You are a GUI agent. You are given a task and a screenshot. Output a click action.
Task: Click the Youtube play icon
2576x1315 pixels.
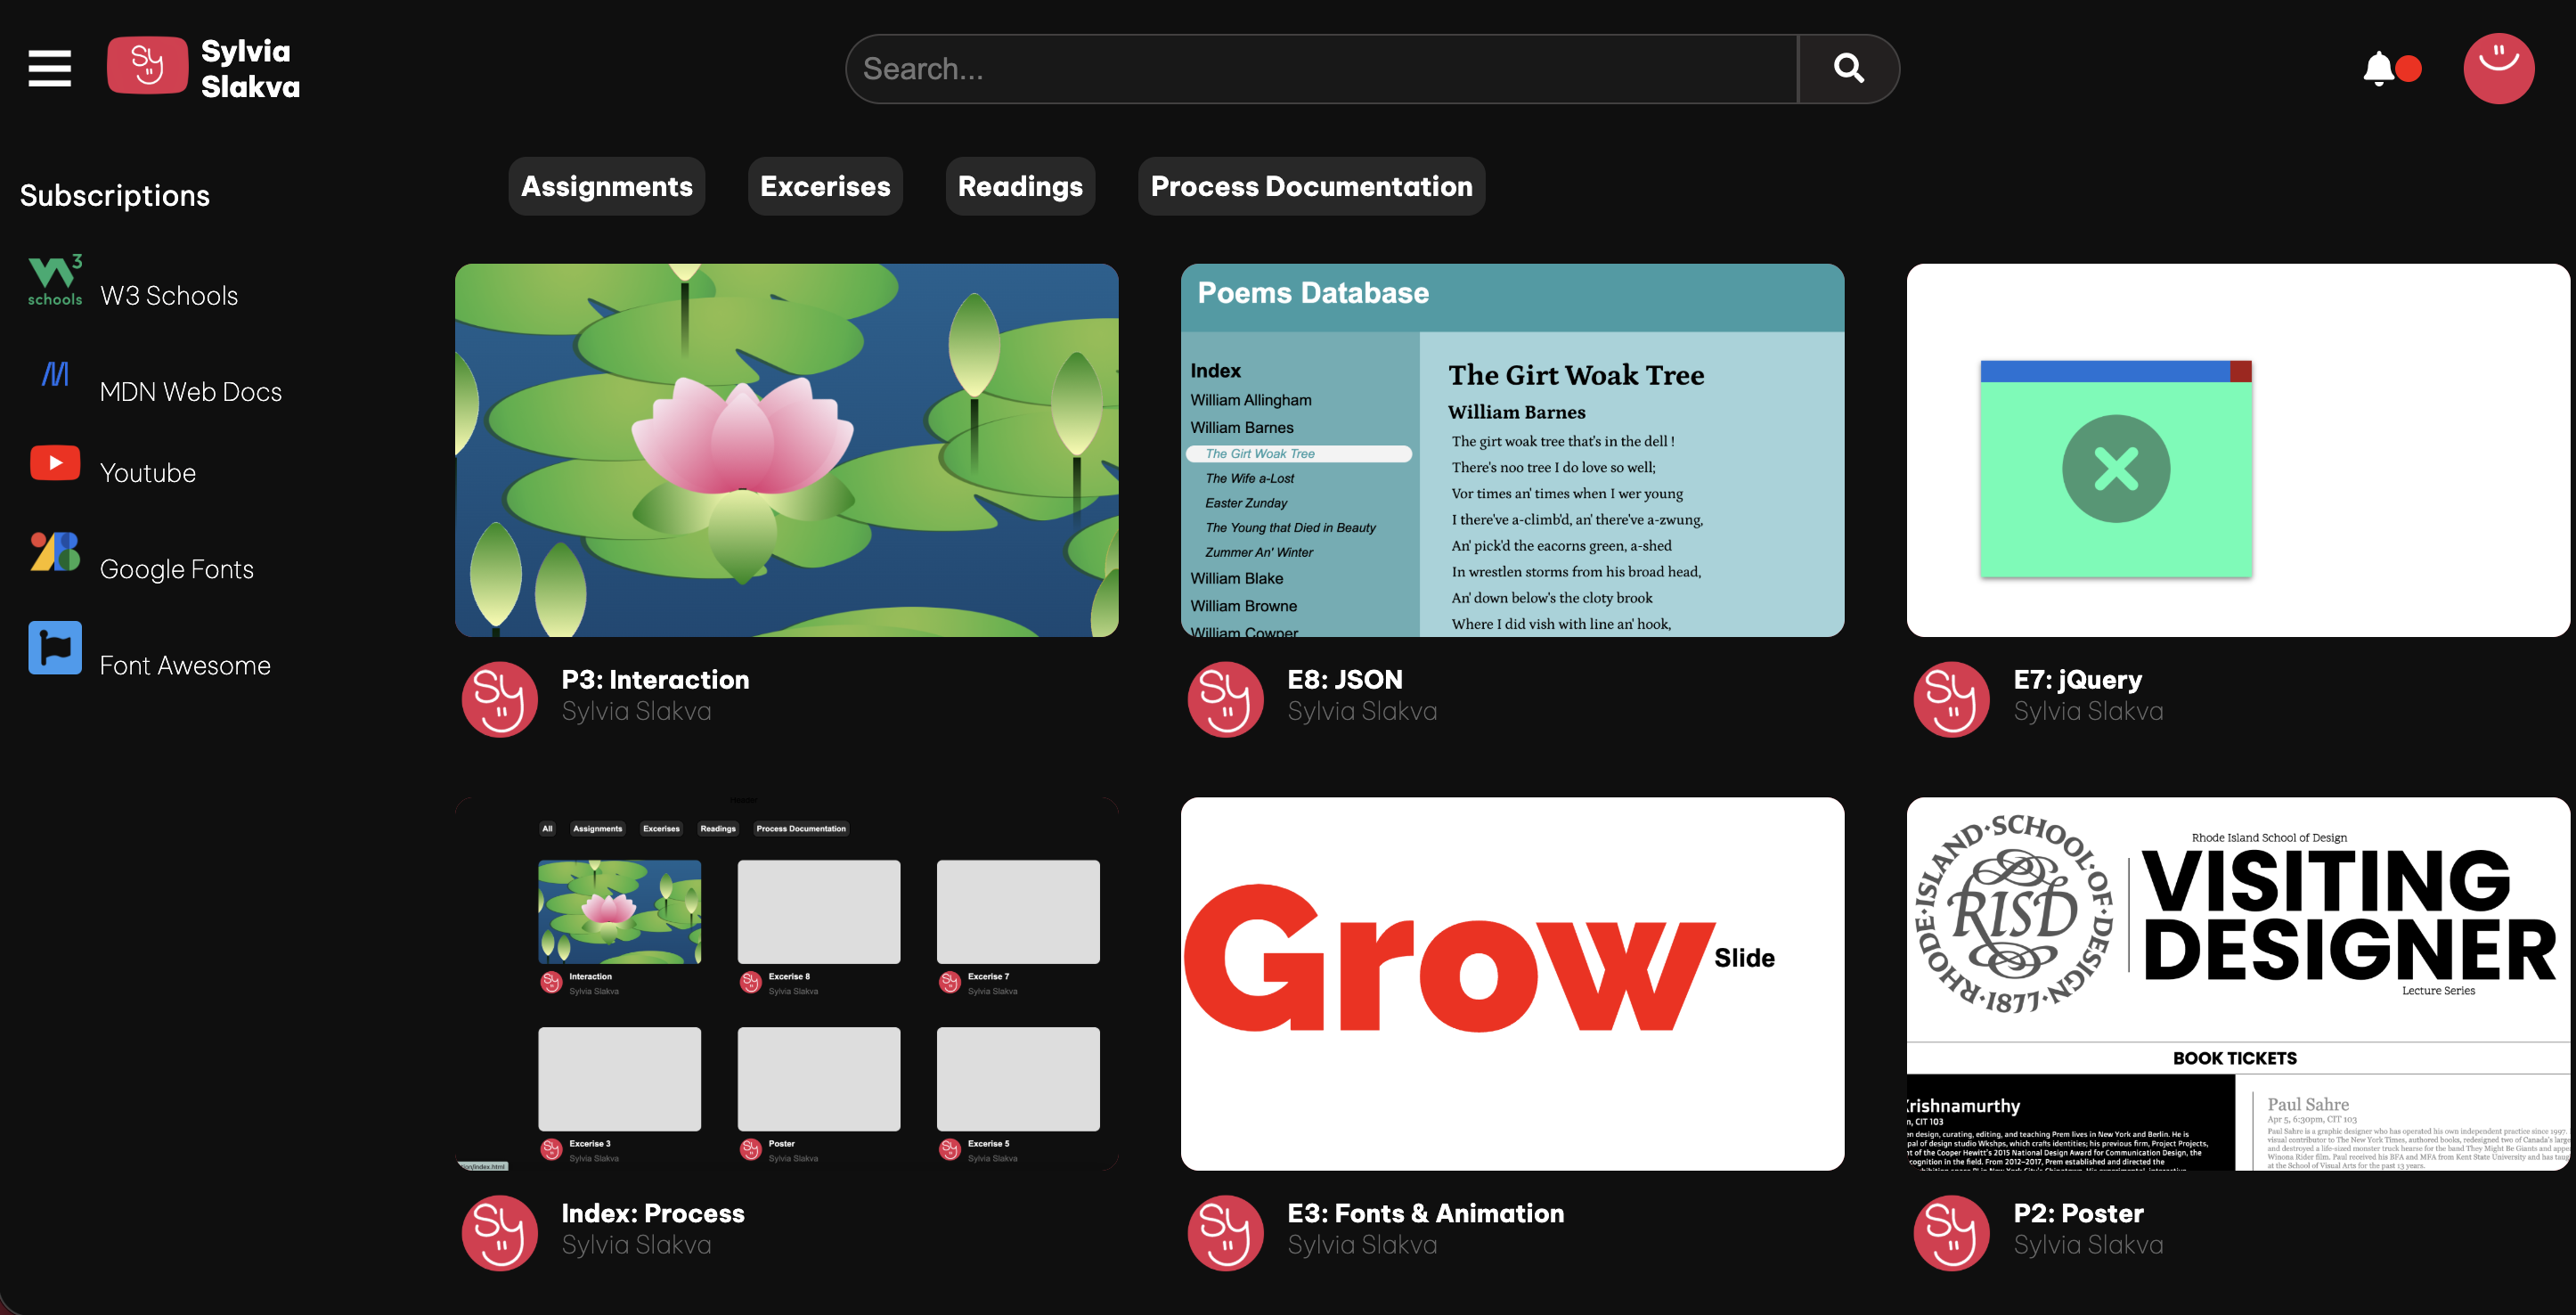point(55,463)
